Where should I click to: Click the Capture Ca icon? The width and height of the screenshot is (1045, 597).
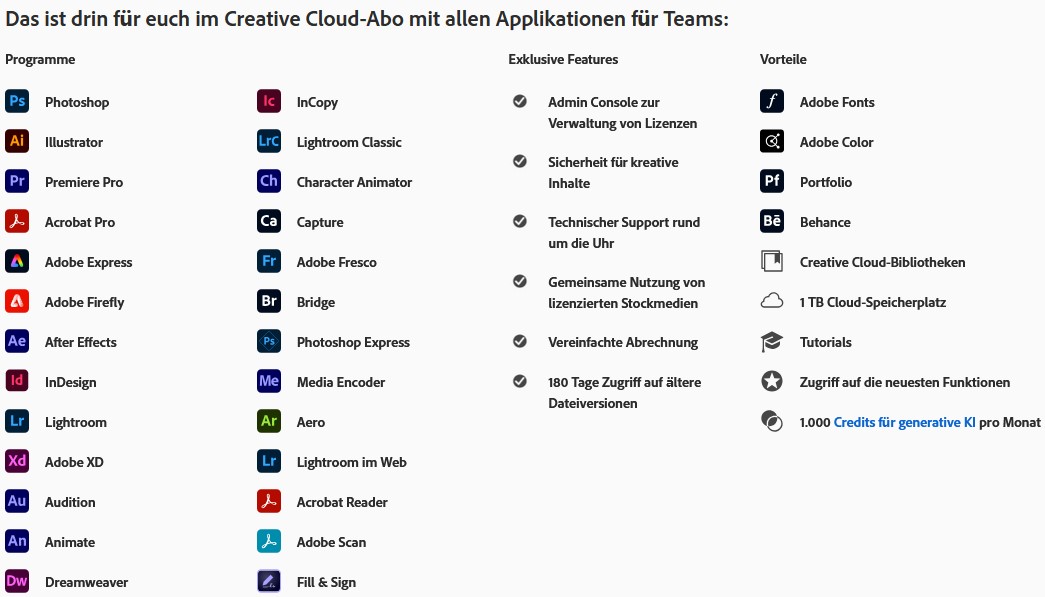point(269,221)
